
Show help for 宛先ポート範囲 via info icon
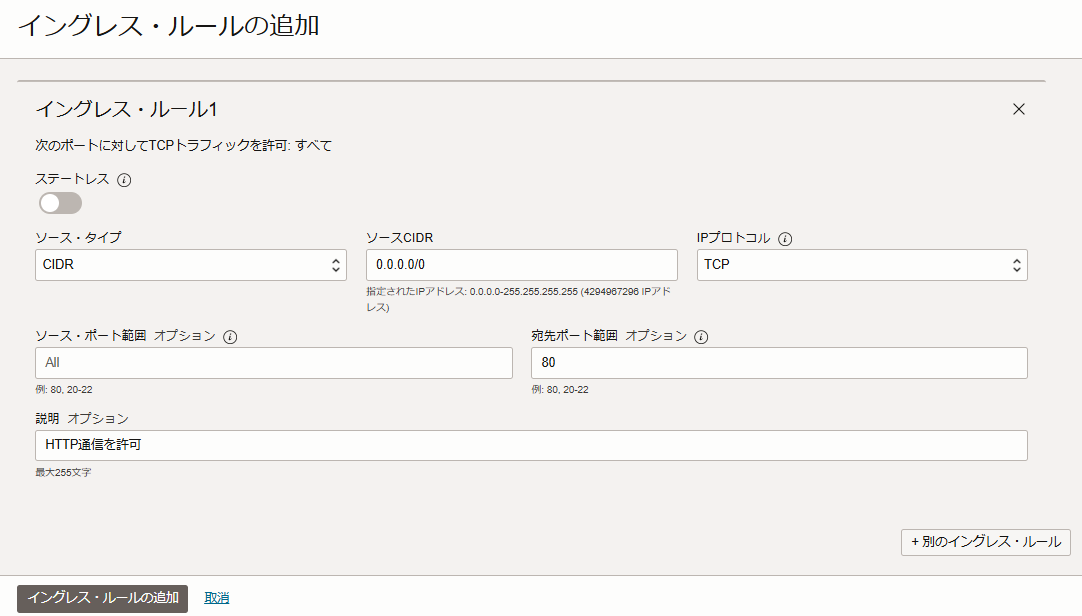(x=702, y=337)
